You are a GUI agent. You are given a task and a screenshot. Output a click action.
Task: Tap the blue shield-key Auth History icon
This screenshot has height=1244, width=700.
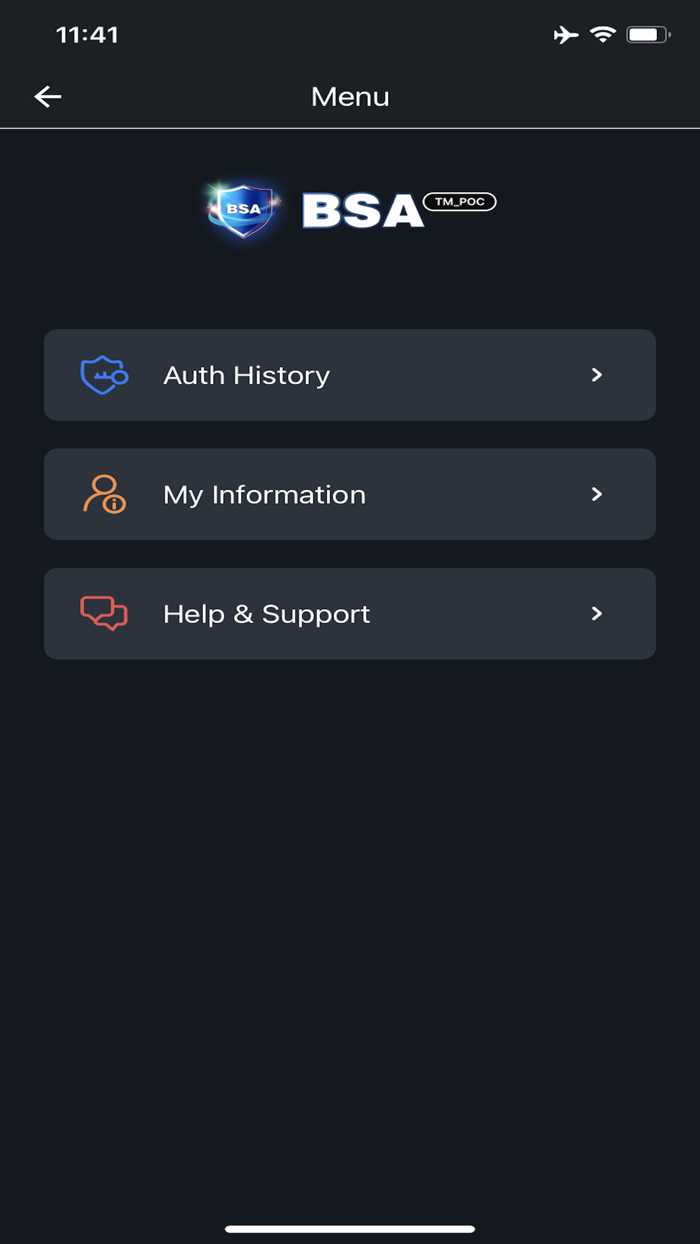(x=104, y=375)
